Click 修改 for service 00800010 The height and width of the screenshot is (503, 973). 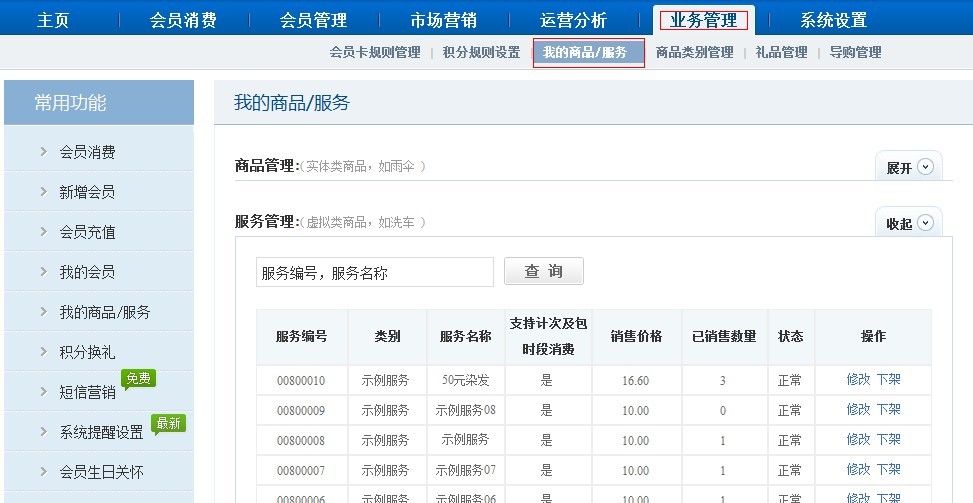[x=858, y=380]
